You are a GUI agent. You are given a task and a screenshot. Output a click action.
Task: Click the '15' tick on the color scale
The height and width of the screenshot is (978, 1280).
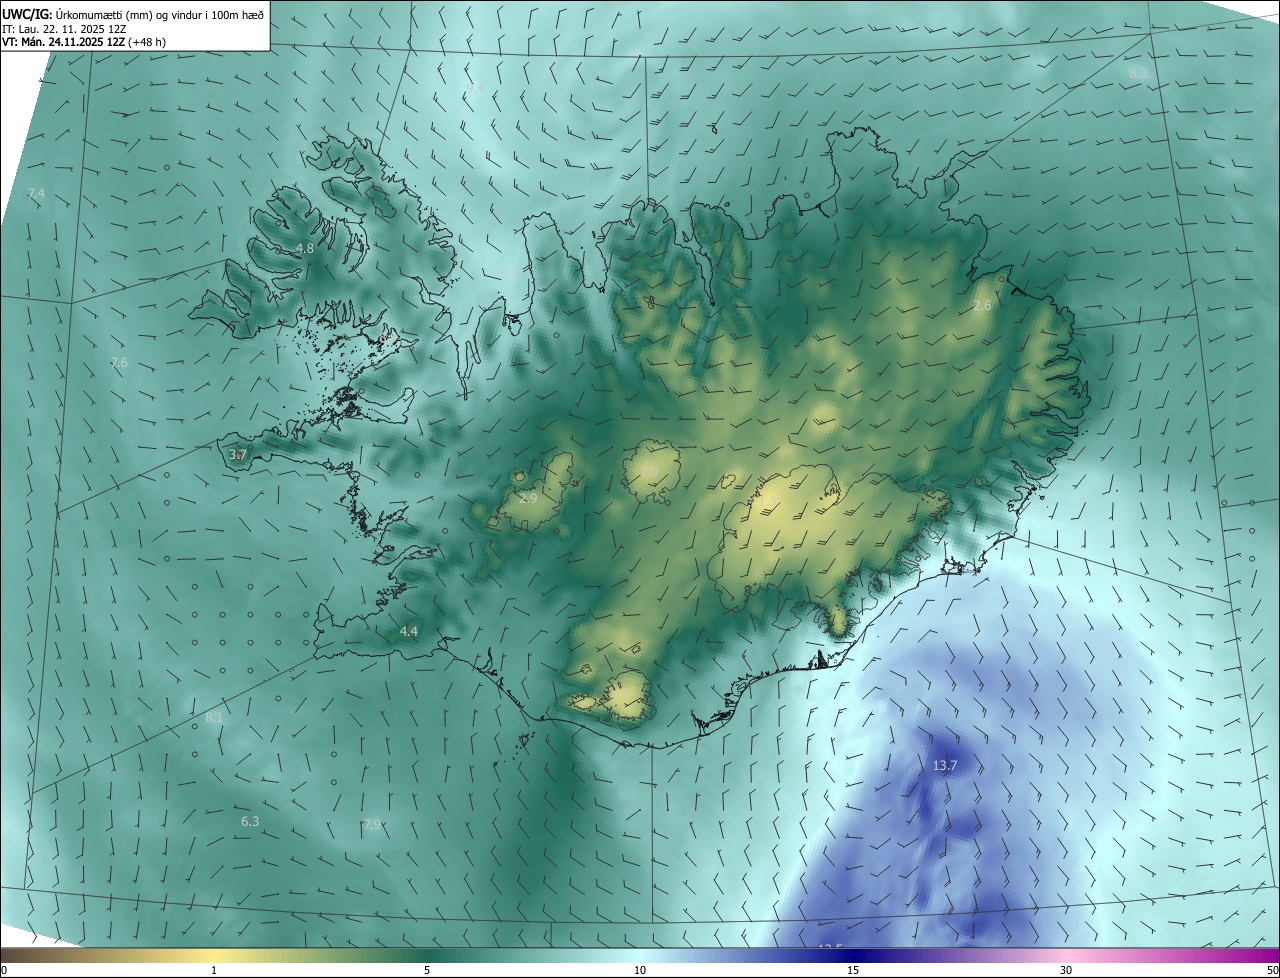point(853,970)
